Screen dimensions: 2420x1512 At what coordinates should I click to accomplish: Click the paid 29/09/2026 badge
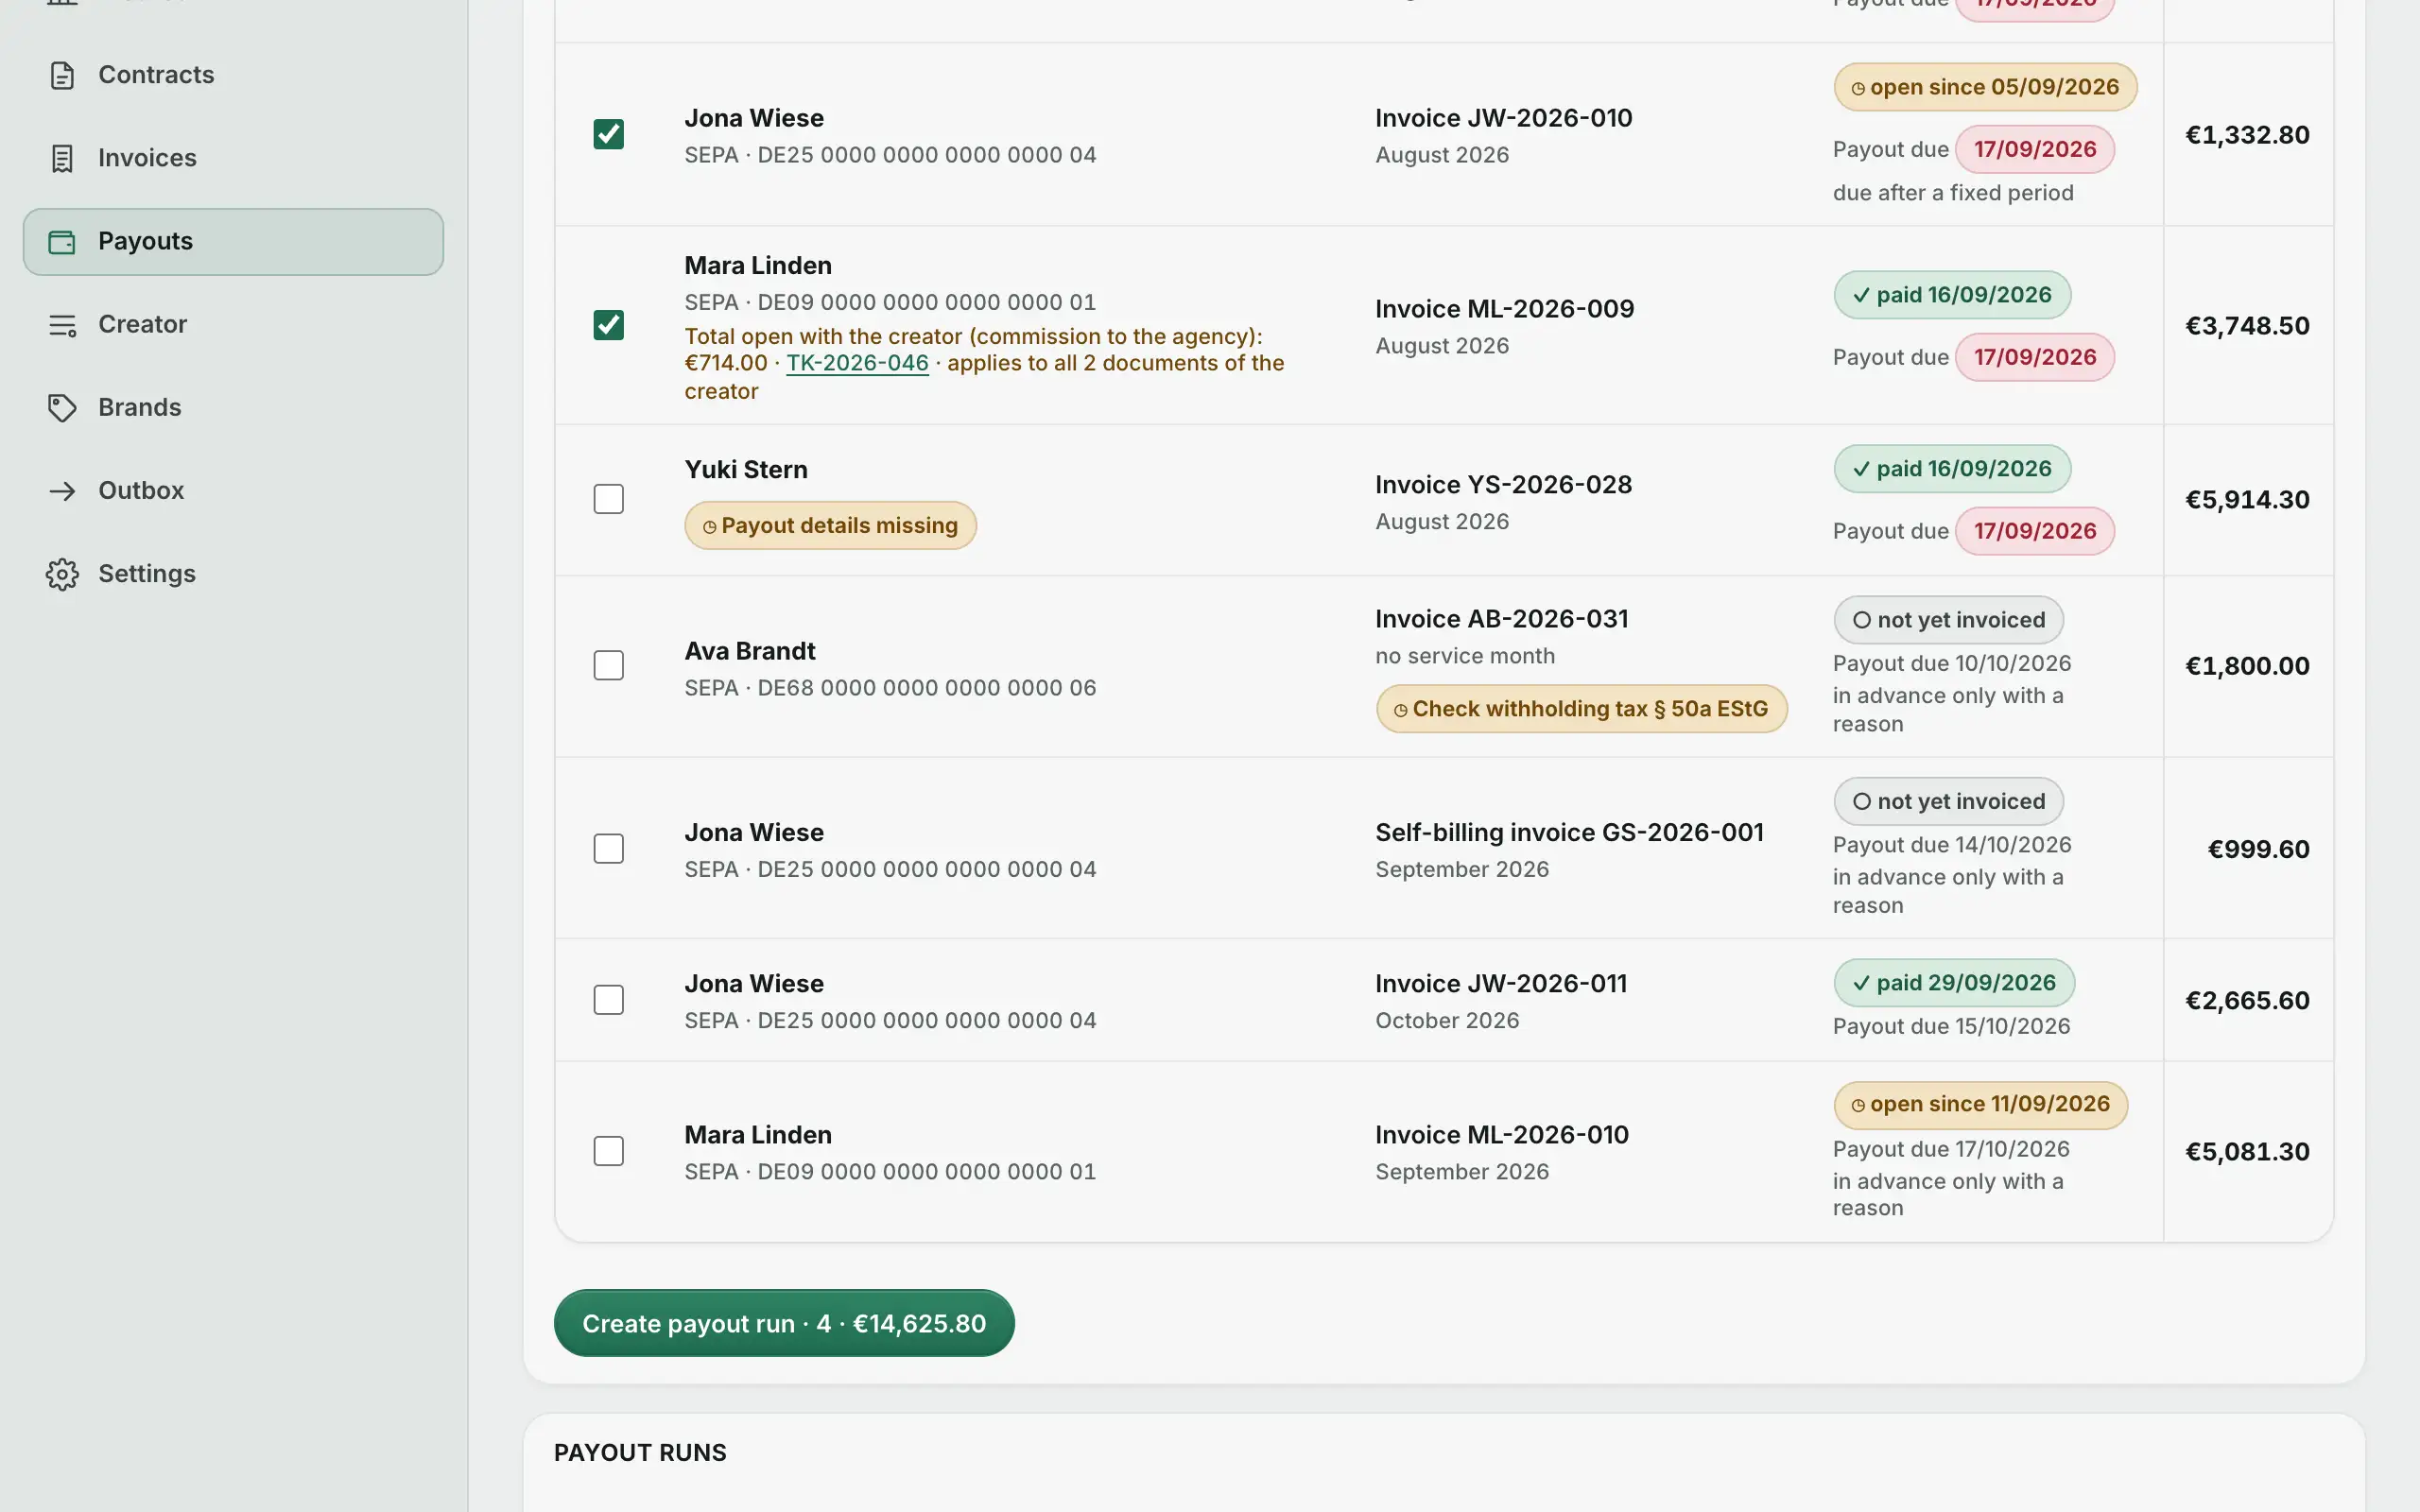point(1954,983)
